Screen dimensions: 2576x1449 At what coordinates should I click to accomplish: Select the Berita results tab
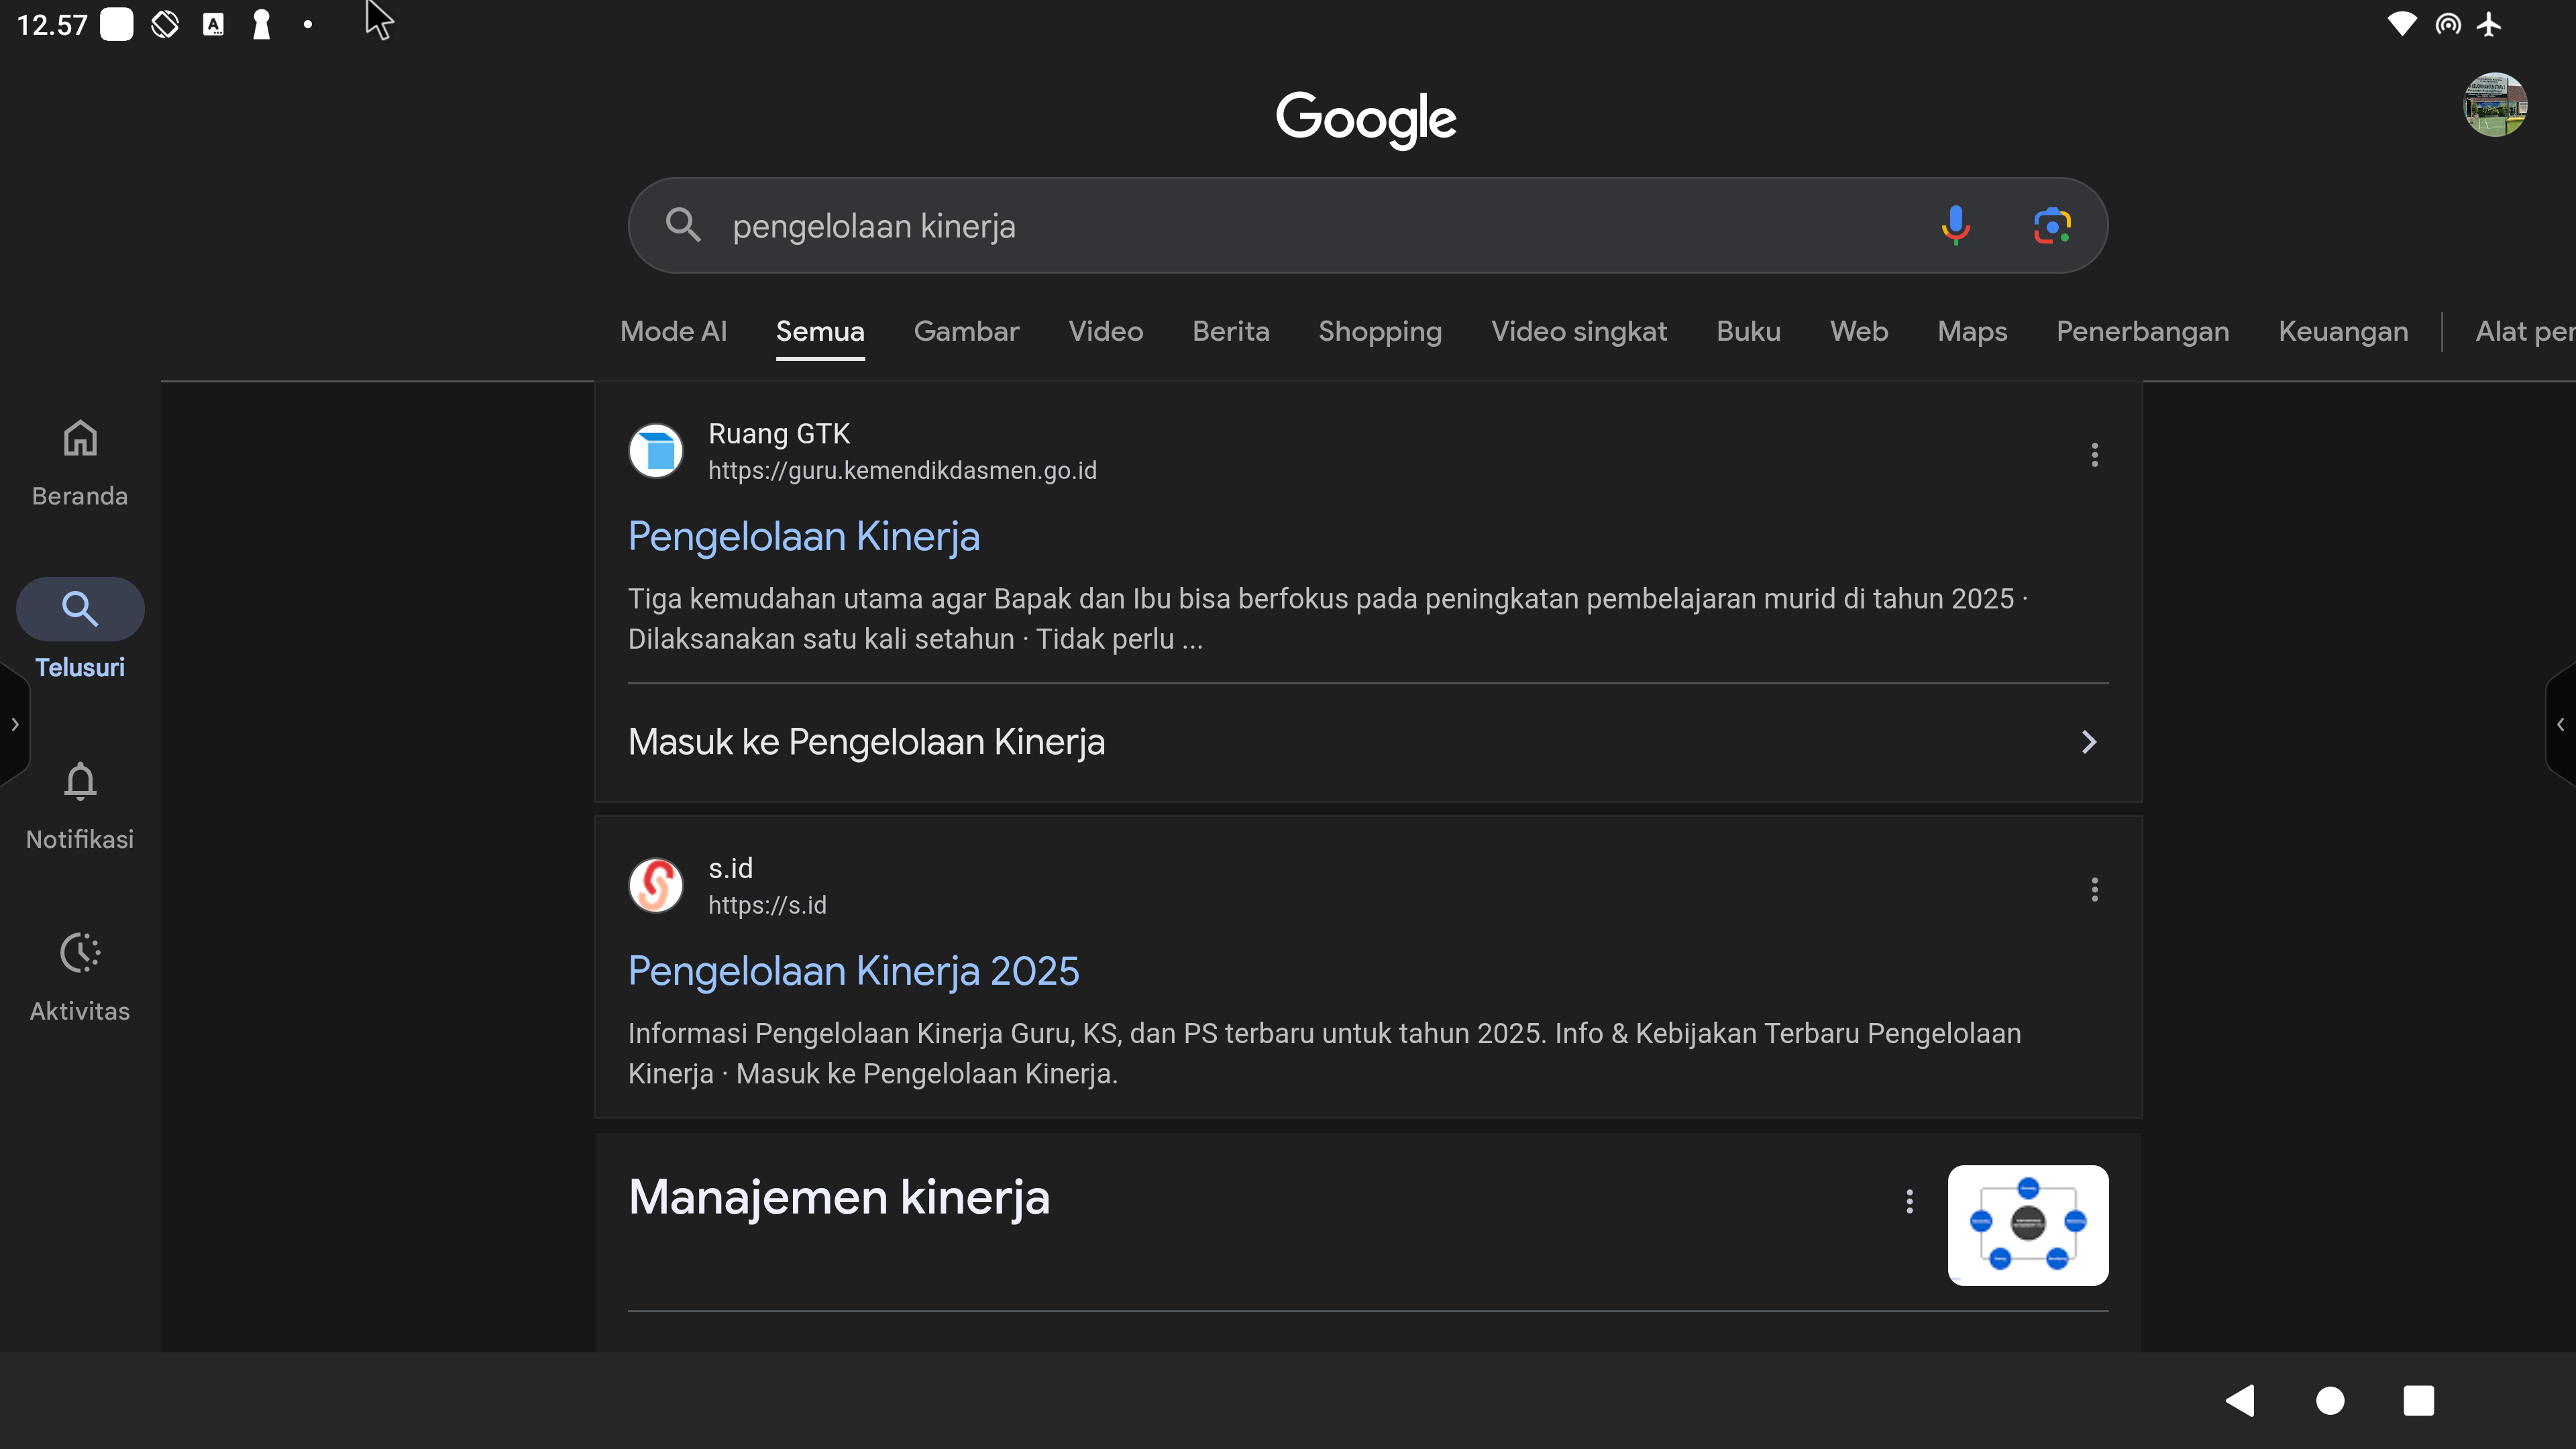coord(1230,331)
